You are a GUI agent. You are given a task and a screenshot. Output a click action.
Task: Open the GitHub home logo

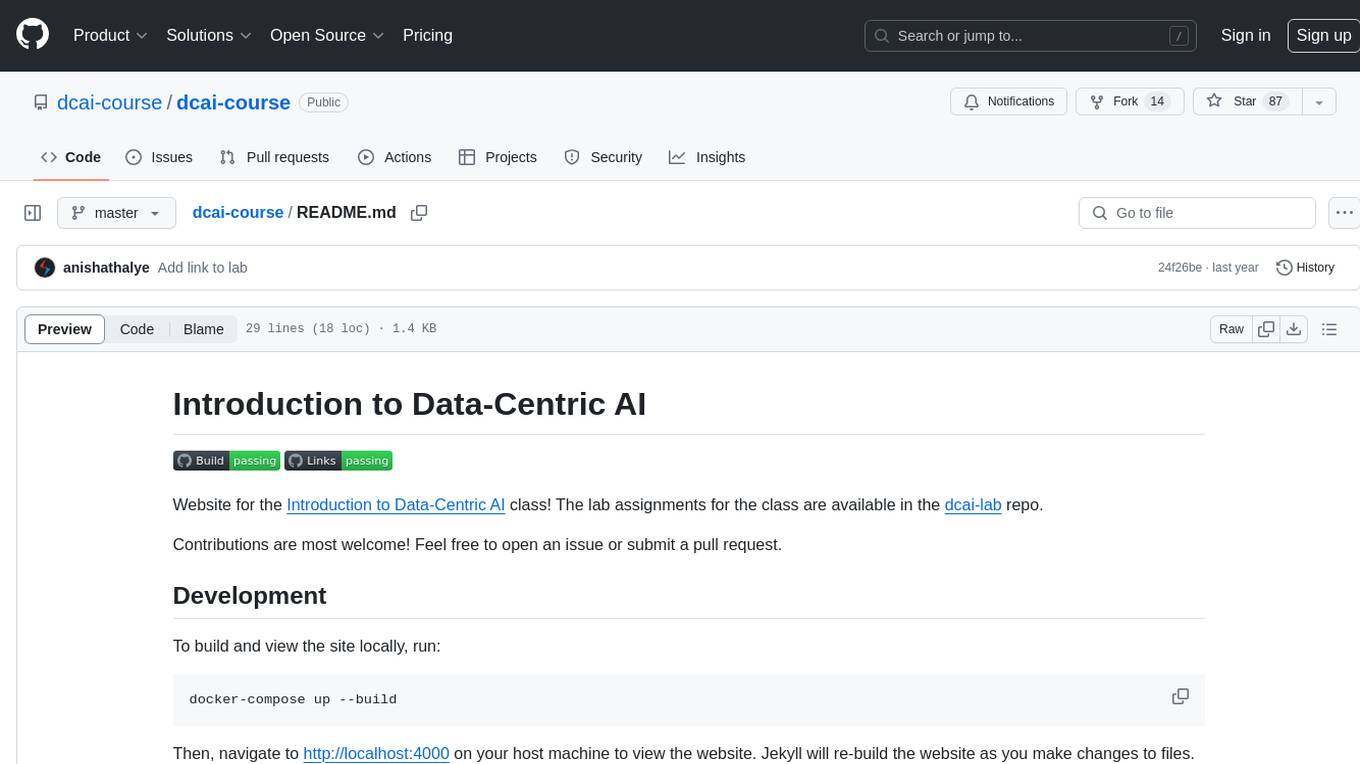point(32,35)
